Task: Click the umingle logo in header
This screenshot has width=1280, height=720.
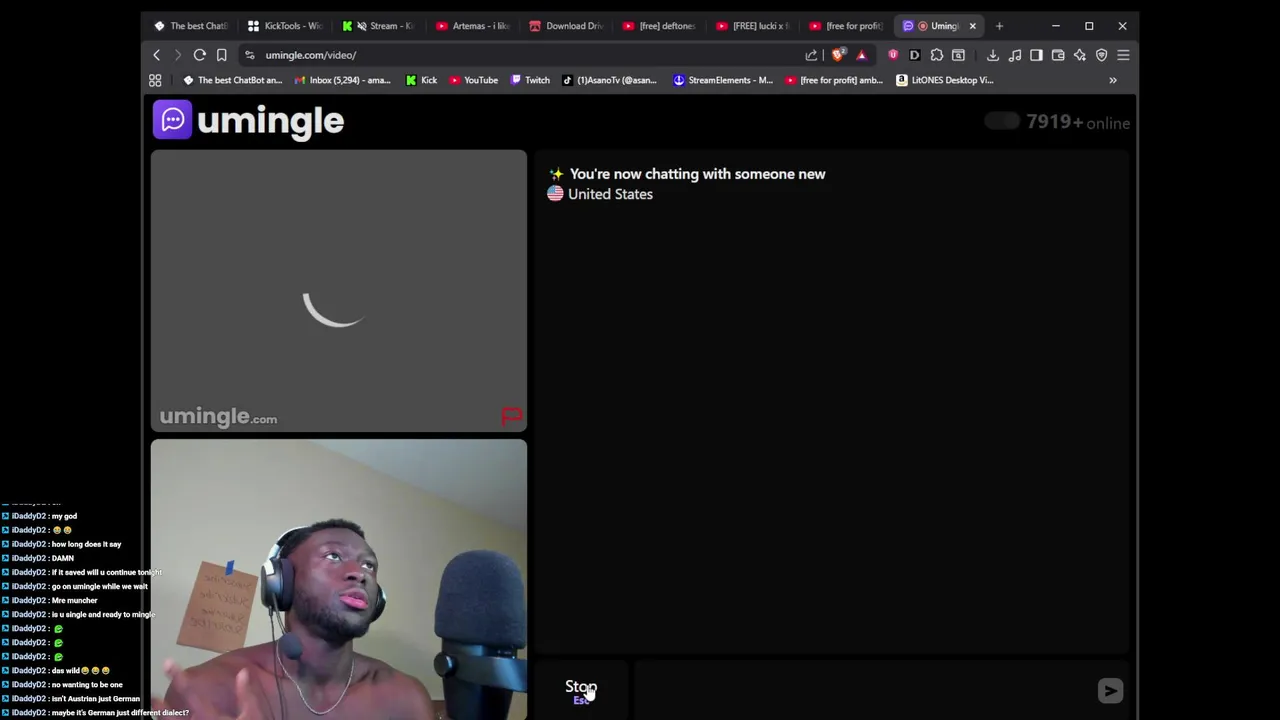Action: point(248,120)
